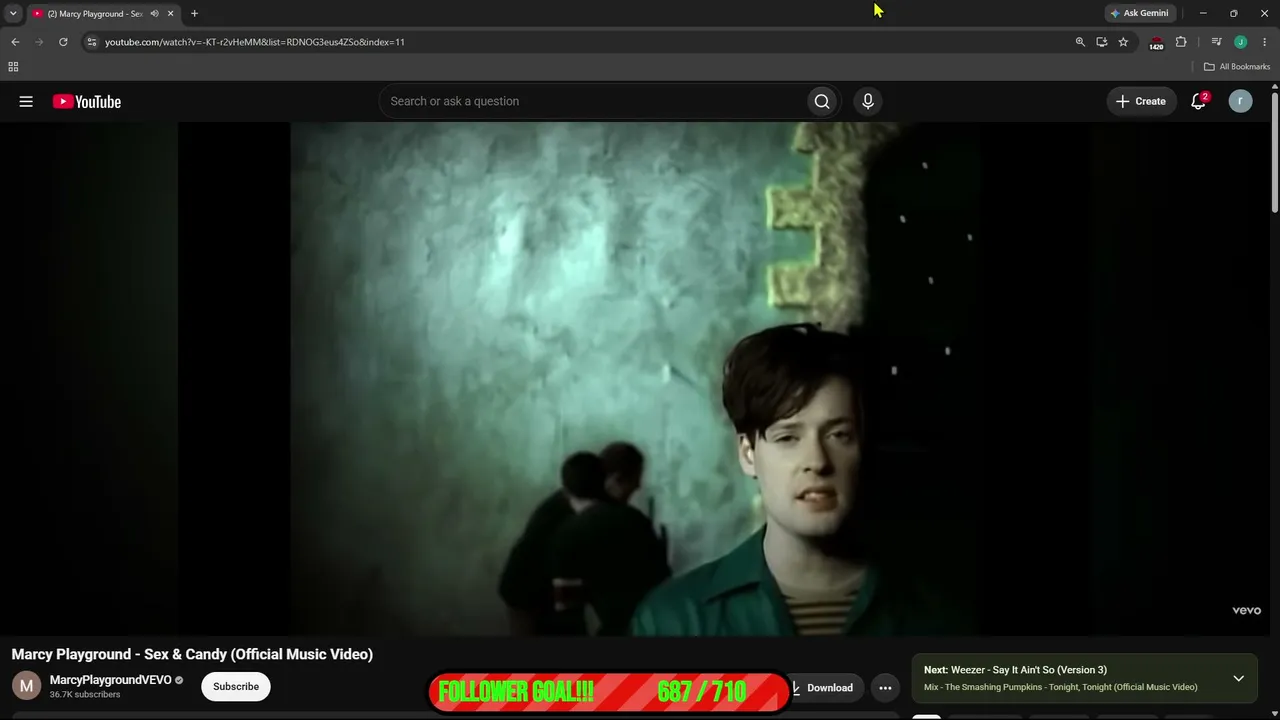Open the YouTube account avatar menu
Image resolution: width=1280 pixels, height=720 pixels.
point(1240,101)
